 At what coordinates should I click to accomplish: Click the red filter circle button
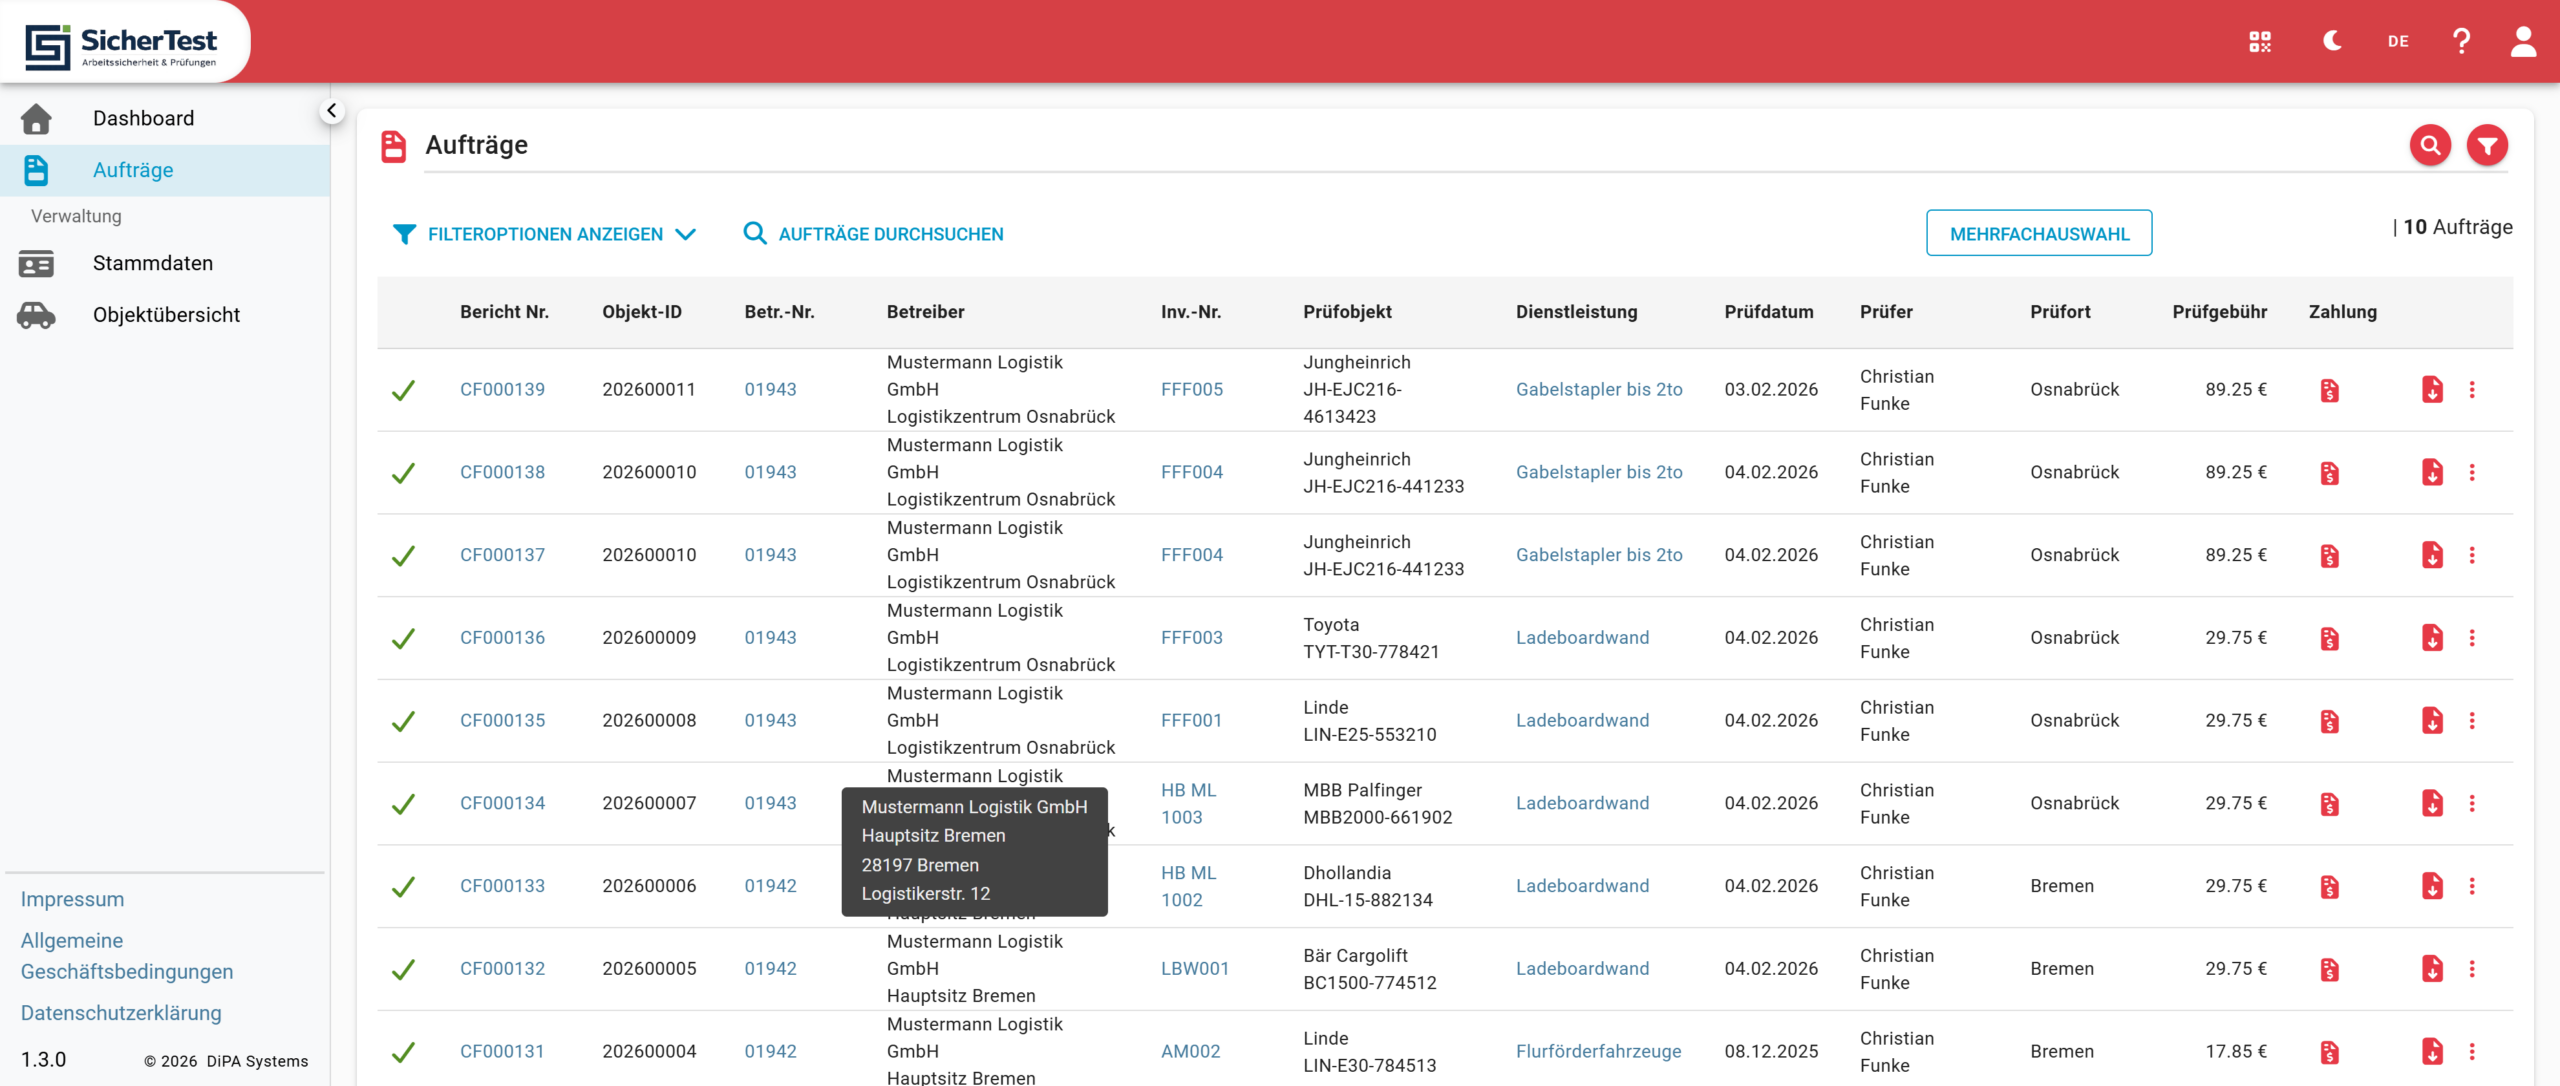(2487, 146)
